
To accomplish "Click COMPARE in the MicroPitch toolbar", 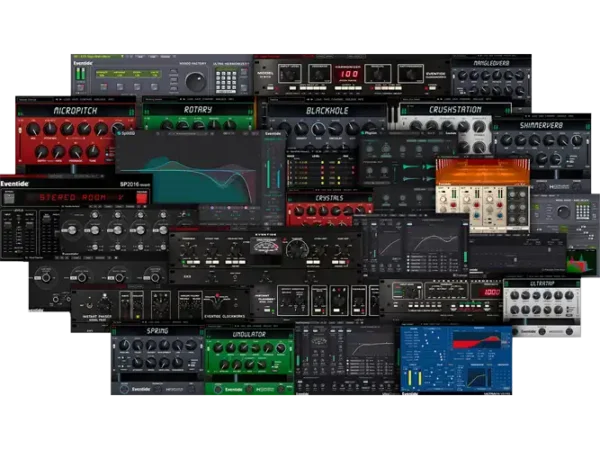I will click(88, 99).
